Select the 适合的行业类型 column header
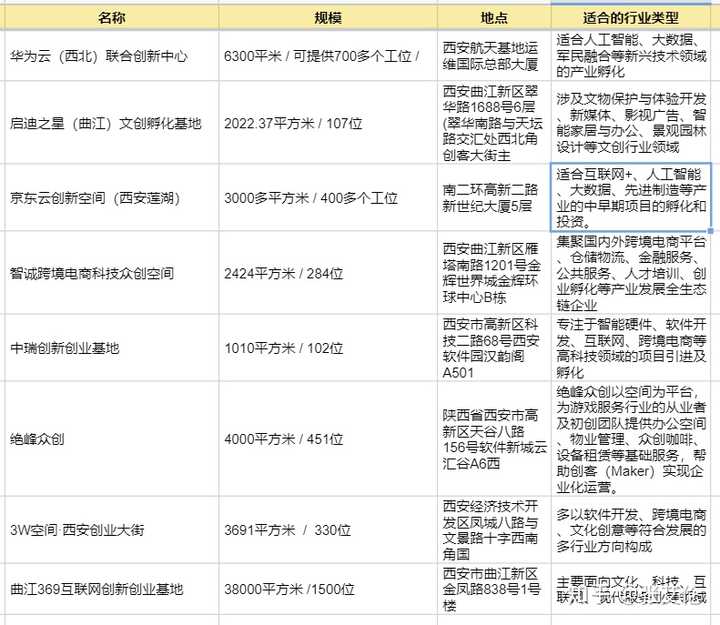Image resolution: width=720 pixels, height=625 pixels. point(630,18)
